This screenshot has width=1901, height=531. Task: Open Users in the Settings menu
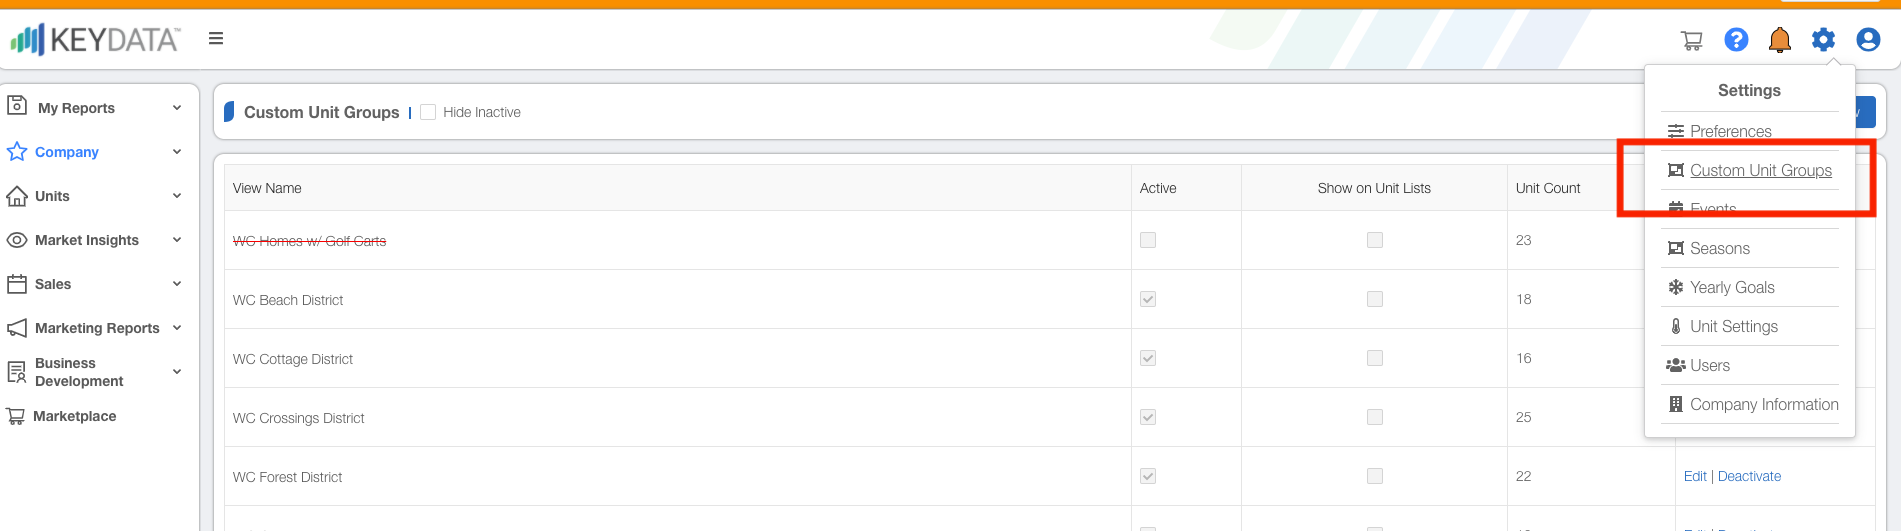click(x=1710, y=365)
